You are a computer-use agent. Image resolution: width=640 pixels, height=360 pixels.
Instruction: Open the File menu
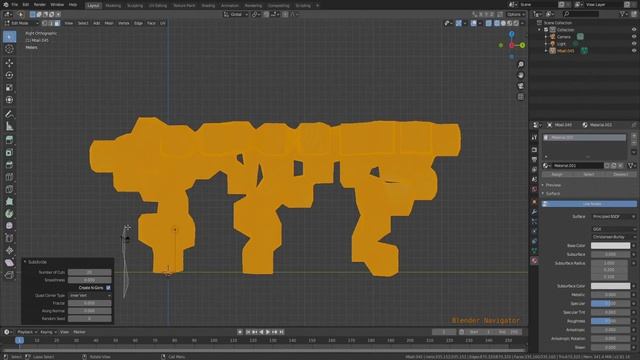tap(14, 4)
